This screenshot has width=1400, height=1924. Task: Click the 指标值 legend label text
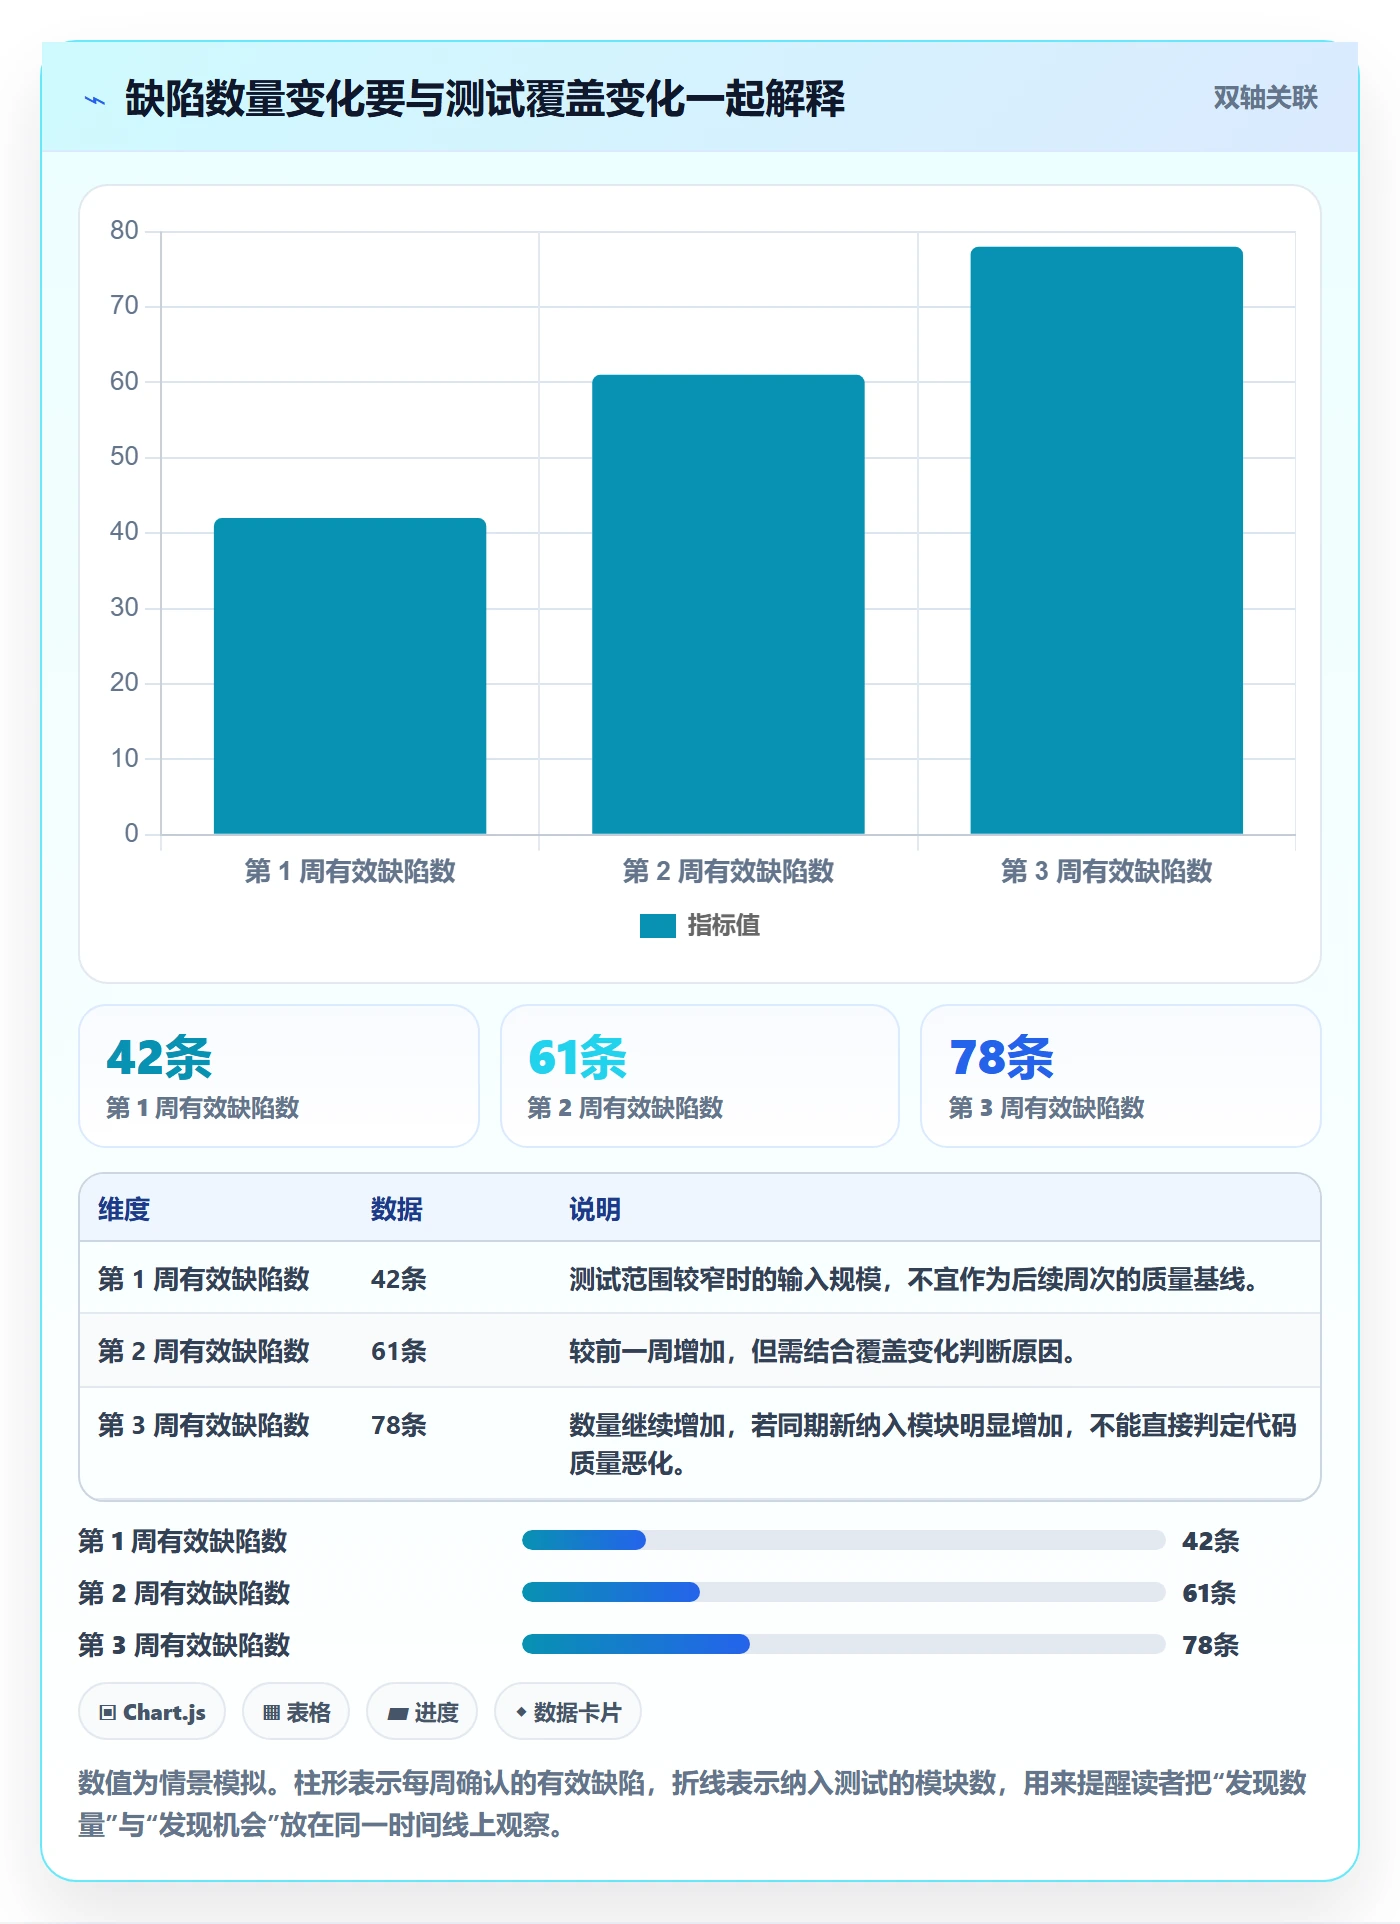(x=724, y=926)
